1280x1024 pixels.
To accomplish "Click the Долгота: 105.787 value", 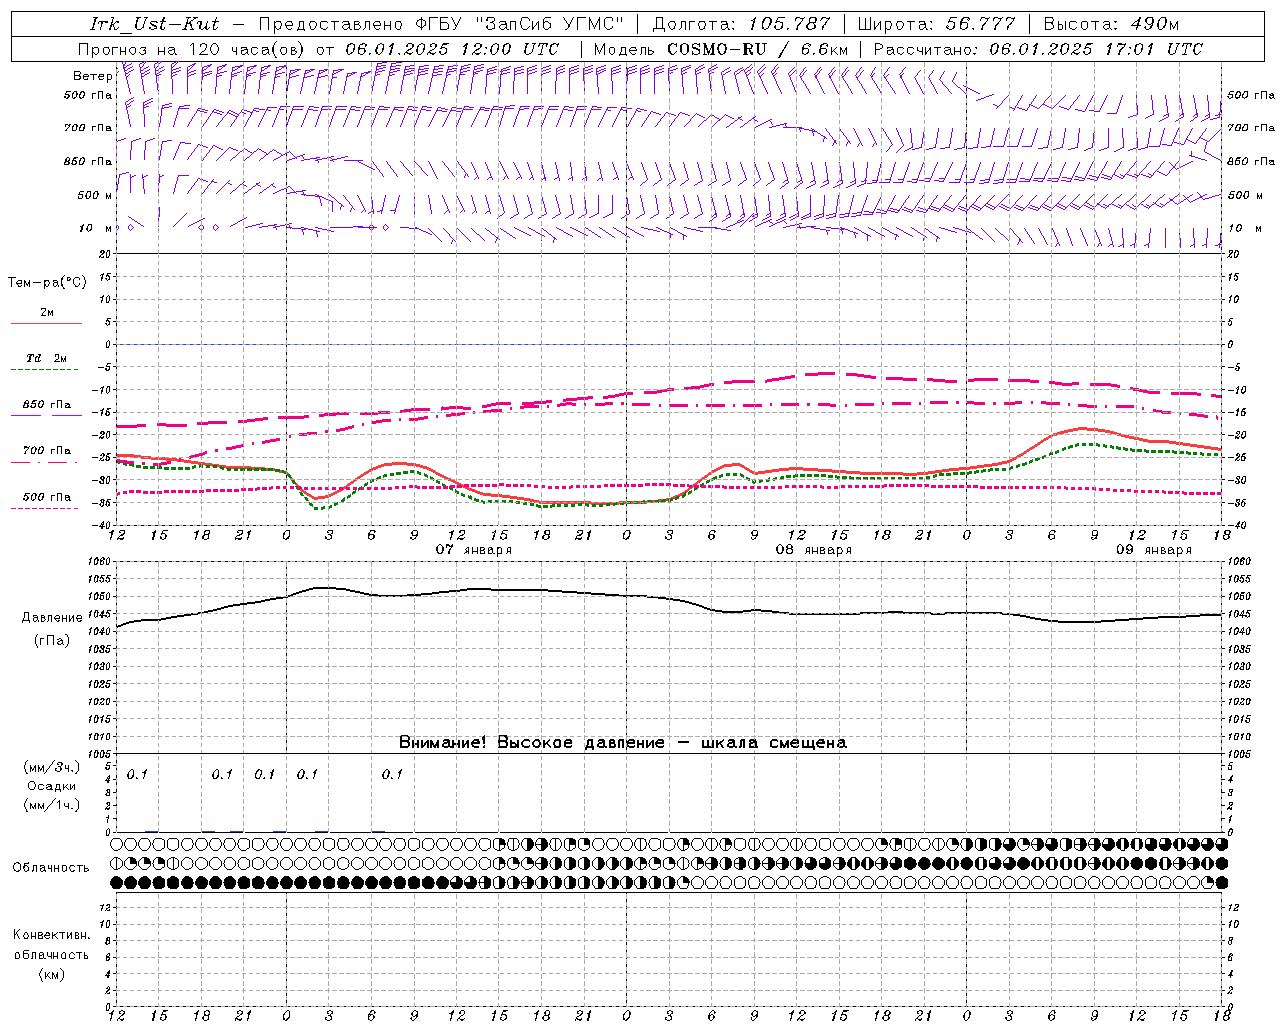I will [741, 24].
